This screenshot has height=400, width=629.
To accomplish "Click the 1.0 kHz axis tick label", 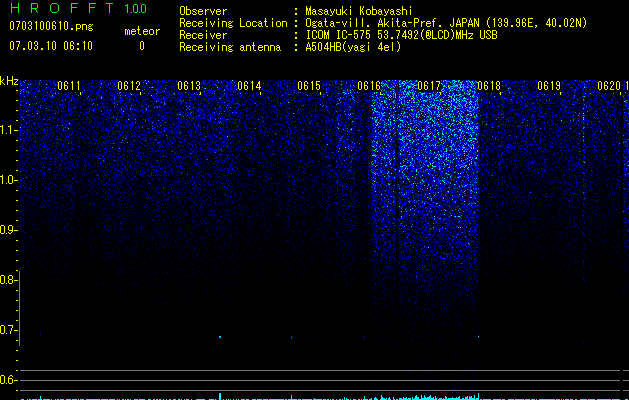I will tap(8, 180).
